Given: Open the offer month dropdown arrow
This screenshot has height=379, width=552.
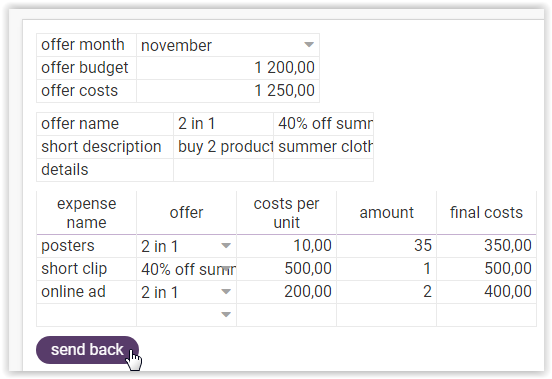Looking at the screenshot, I should (309, 45).
